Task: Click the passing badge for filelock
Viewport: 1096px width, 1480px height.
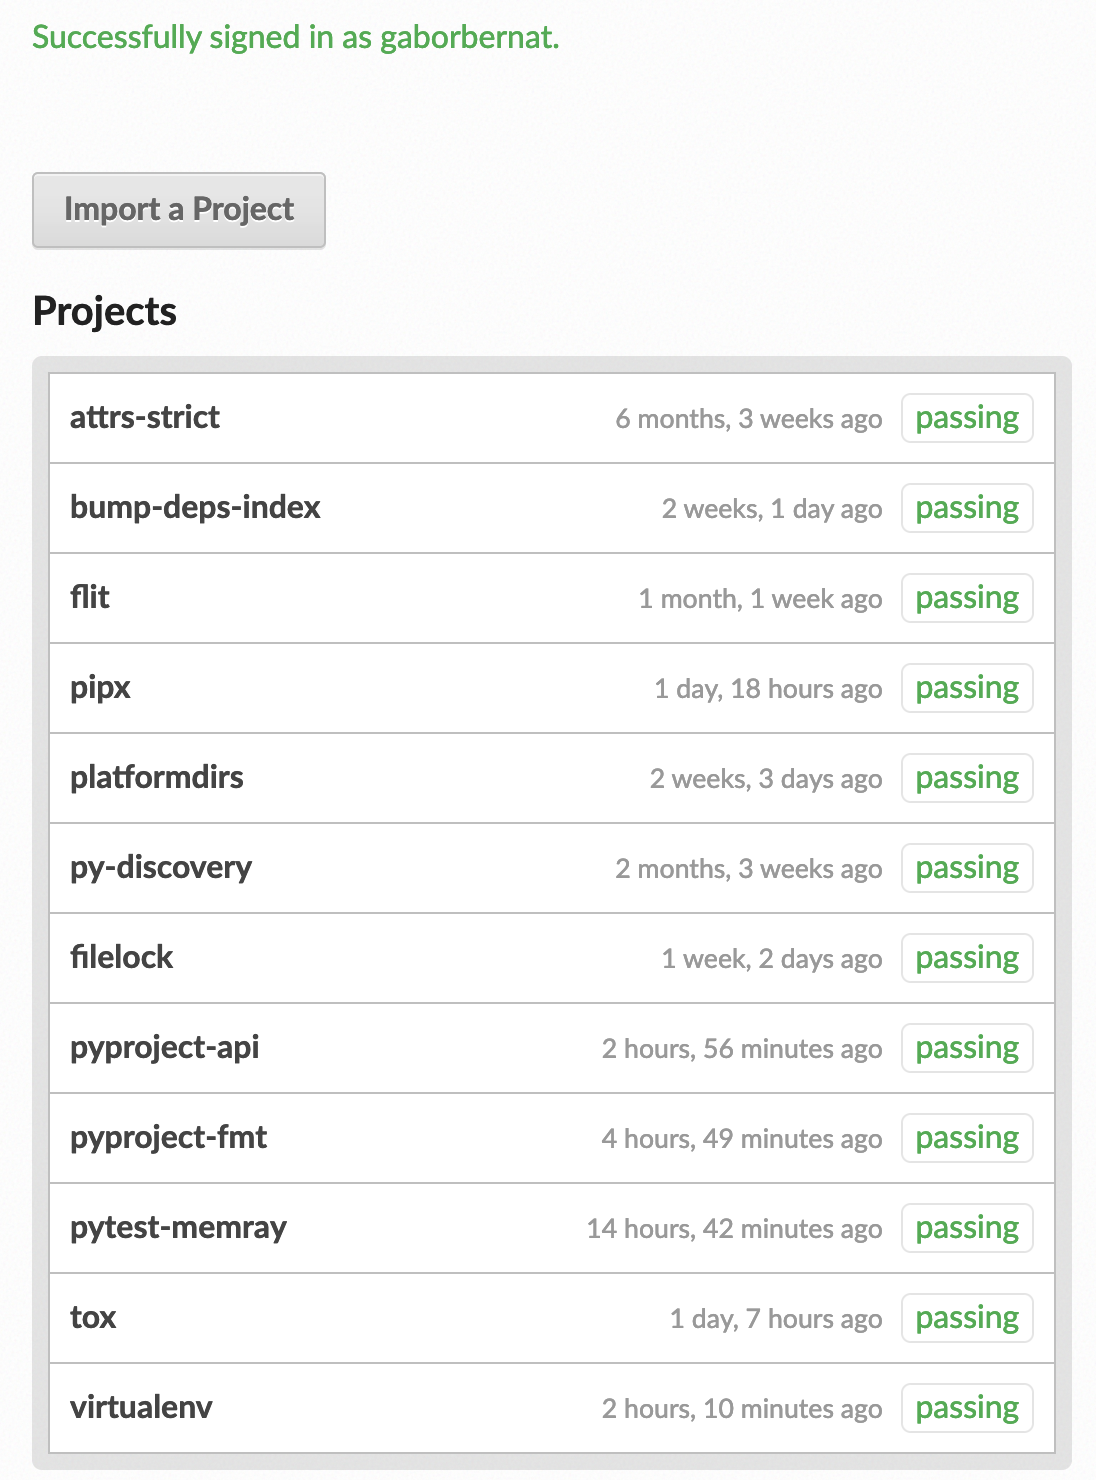Action: [967, 958]
